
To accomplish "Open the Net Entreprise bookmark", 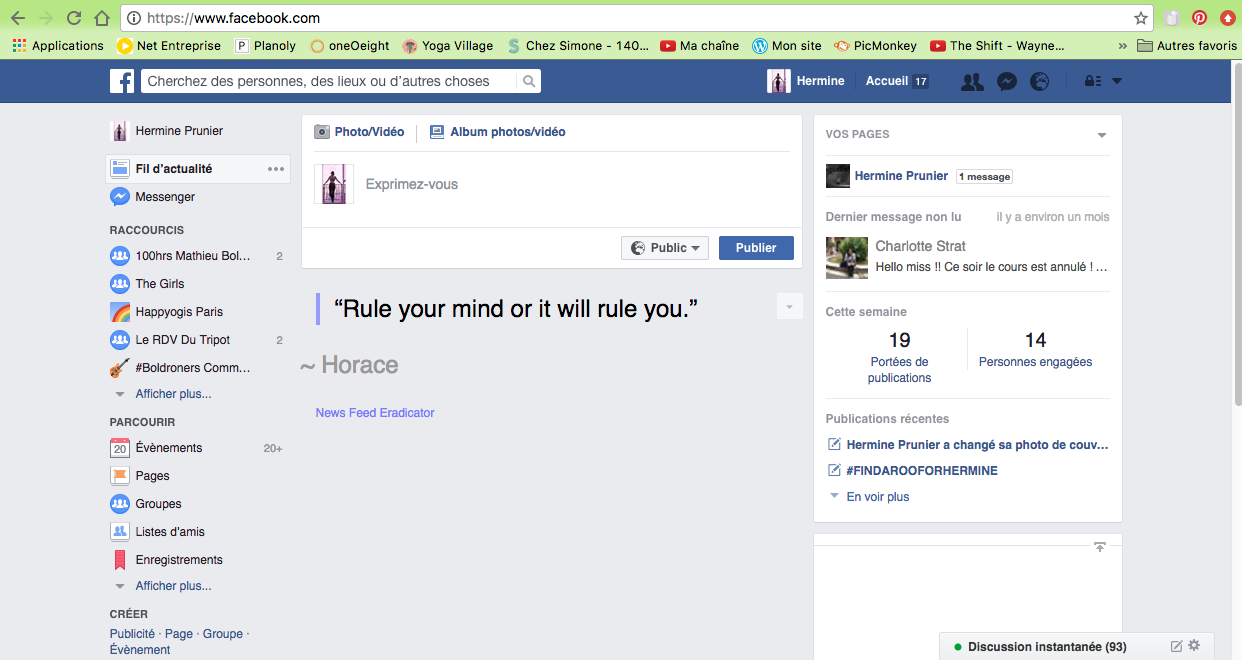I will point(169,45).
